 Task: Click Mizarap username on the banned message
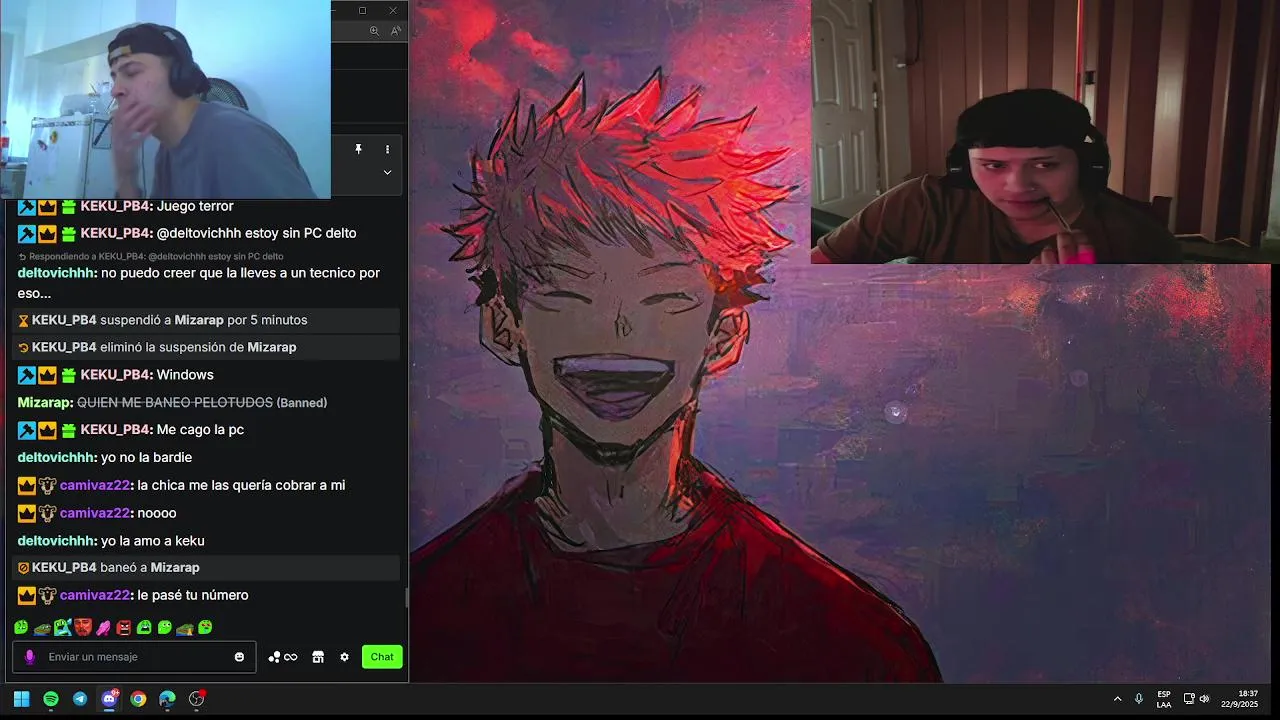[45, 402]
